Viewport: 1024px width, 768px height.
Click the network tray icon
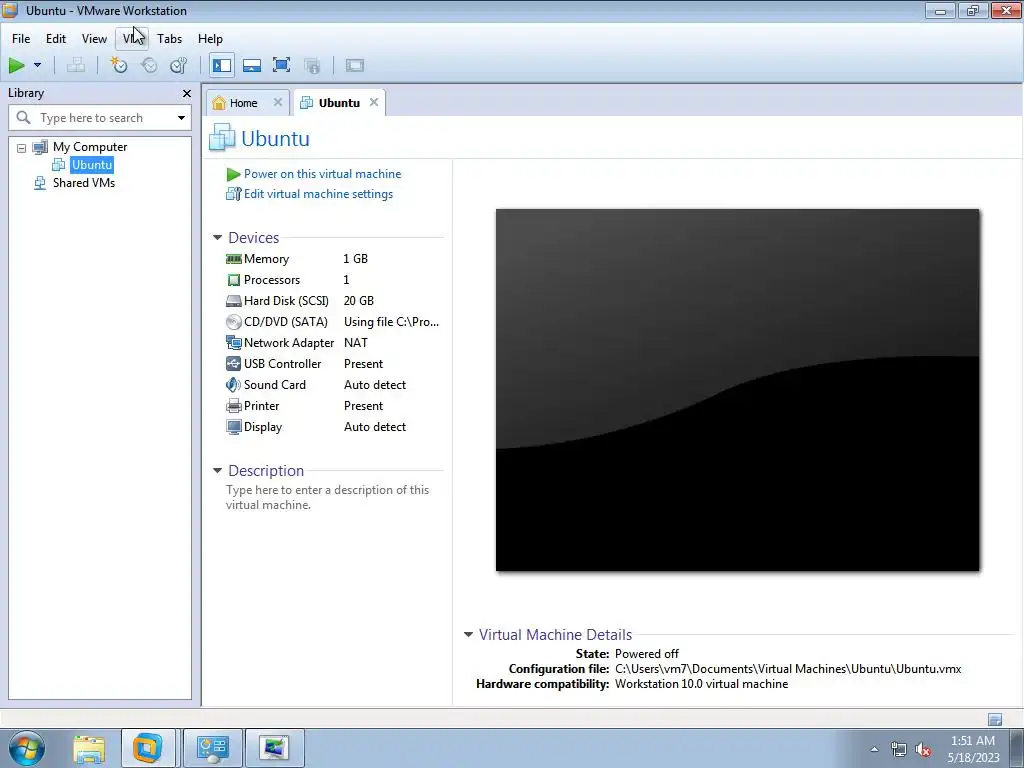(x=899, y=749)
